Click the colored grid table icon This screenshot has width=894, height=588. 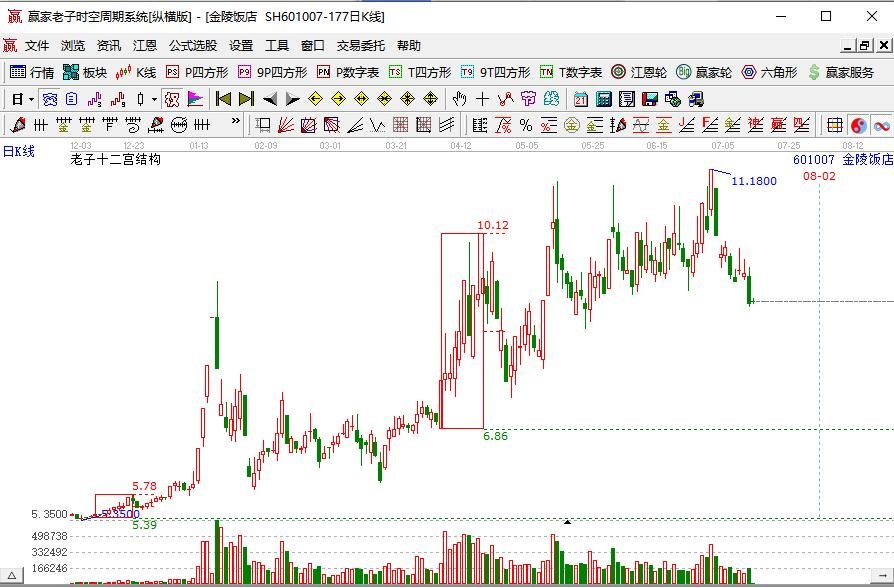click(835, 124)
